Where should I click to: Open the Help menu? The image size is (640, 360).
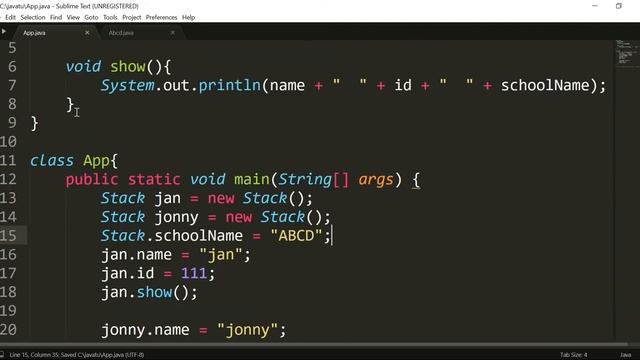click(x=188, y=17)
